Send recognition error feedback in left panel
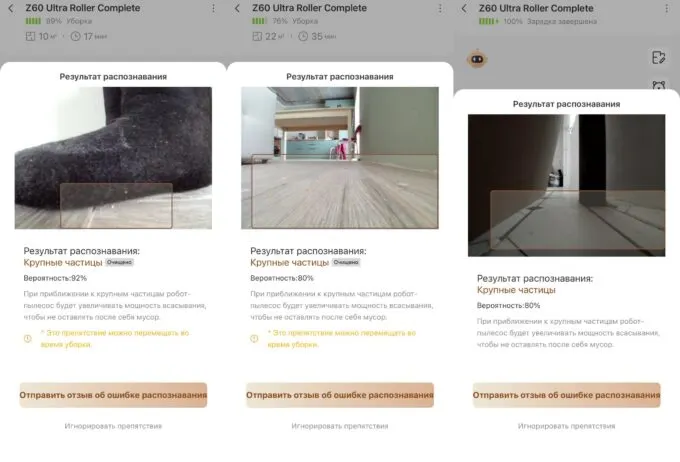Viewport: 680px width, 462px height. [x=113, y=395]
